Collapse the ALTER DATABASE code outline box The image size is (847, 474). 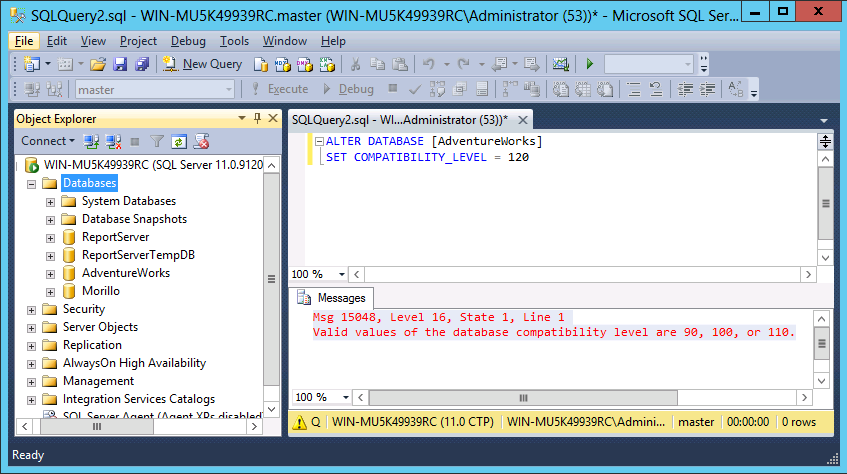coord(319,142)
